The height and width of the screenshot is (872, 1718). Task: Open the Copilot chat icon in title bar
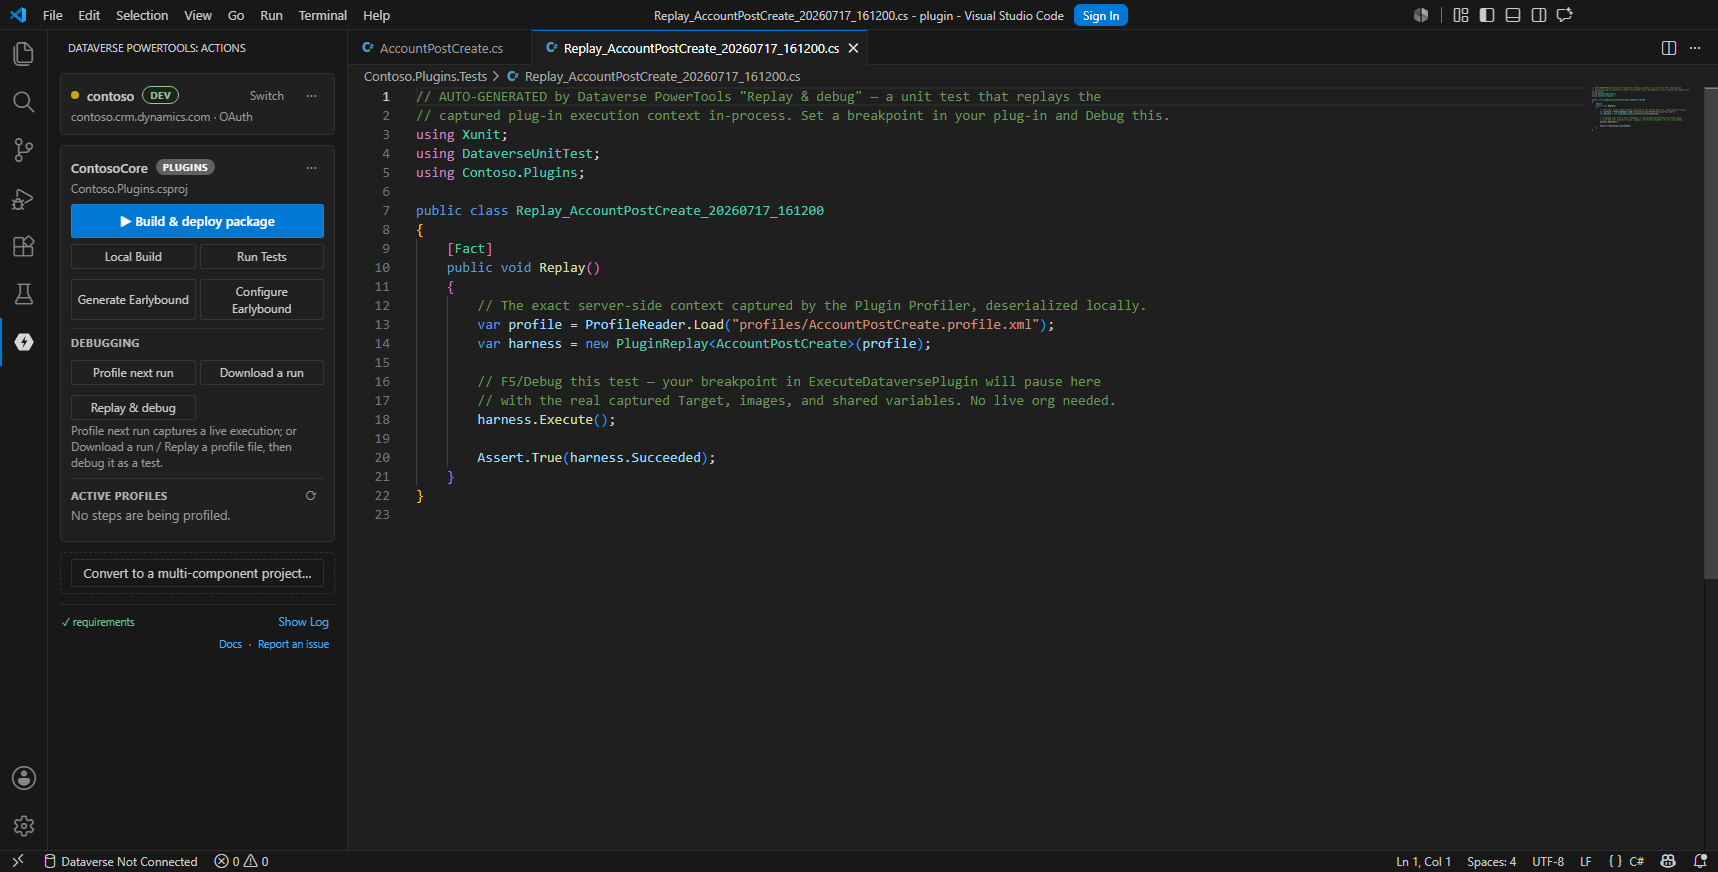(x=1565, y=15)
